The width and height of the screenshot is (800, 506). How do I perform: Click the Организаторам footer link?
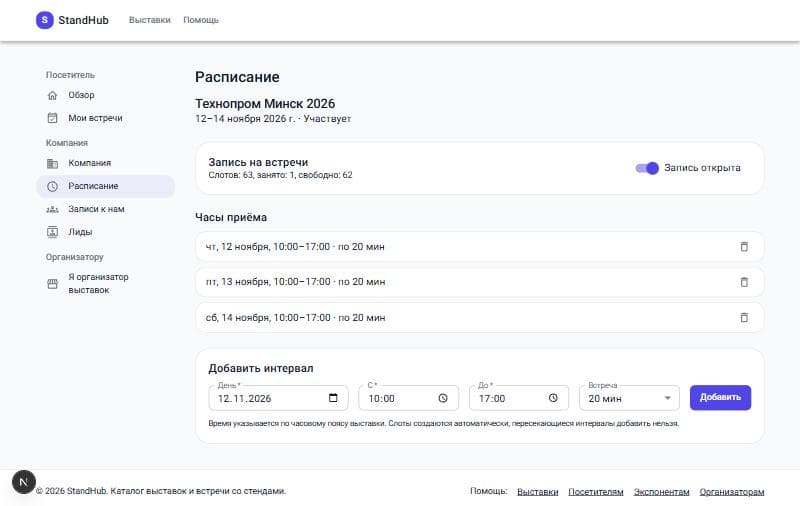(x=732, y=492)
